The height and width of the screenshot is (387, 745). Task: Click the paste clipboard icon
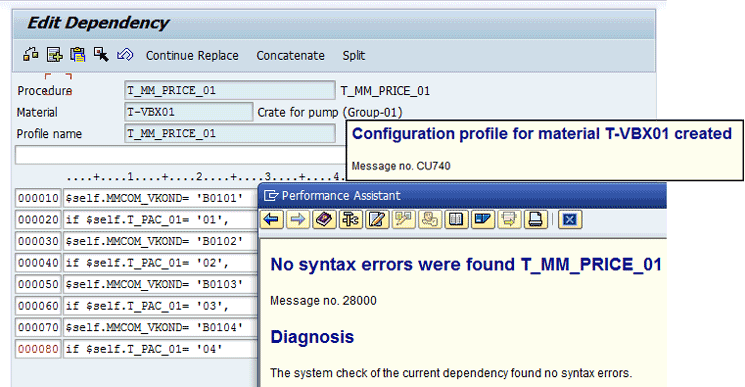[77, 55]
